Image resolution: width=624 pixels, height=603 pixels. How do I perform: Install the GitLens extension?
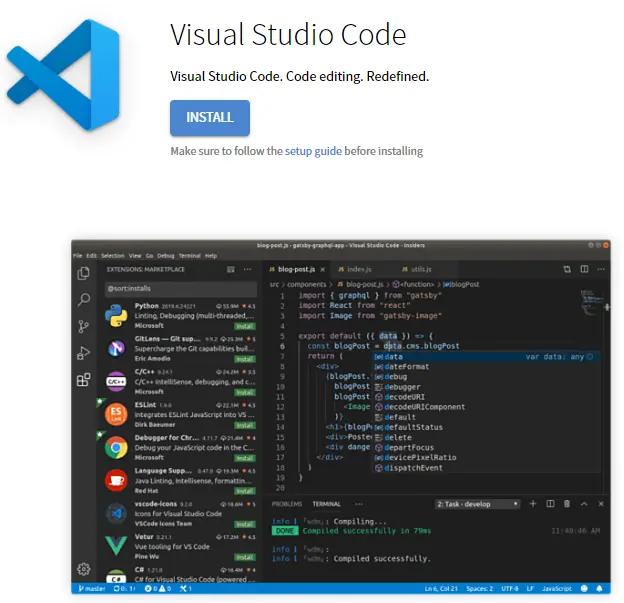click(245, 359)
